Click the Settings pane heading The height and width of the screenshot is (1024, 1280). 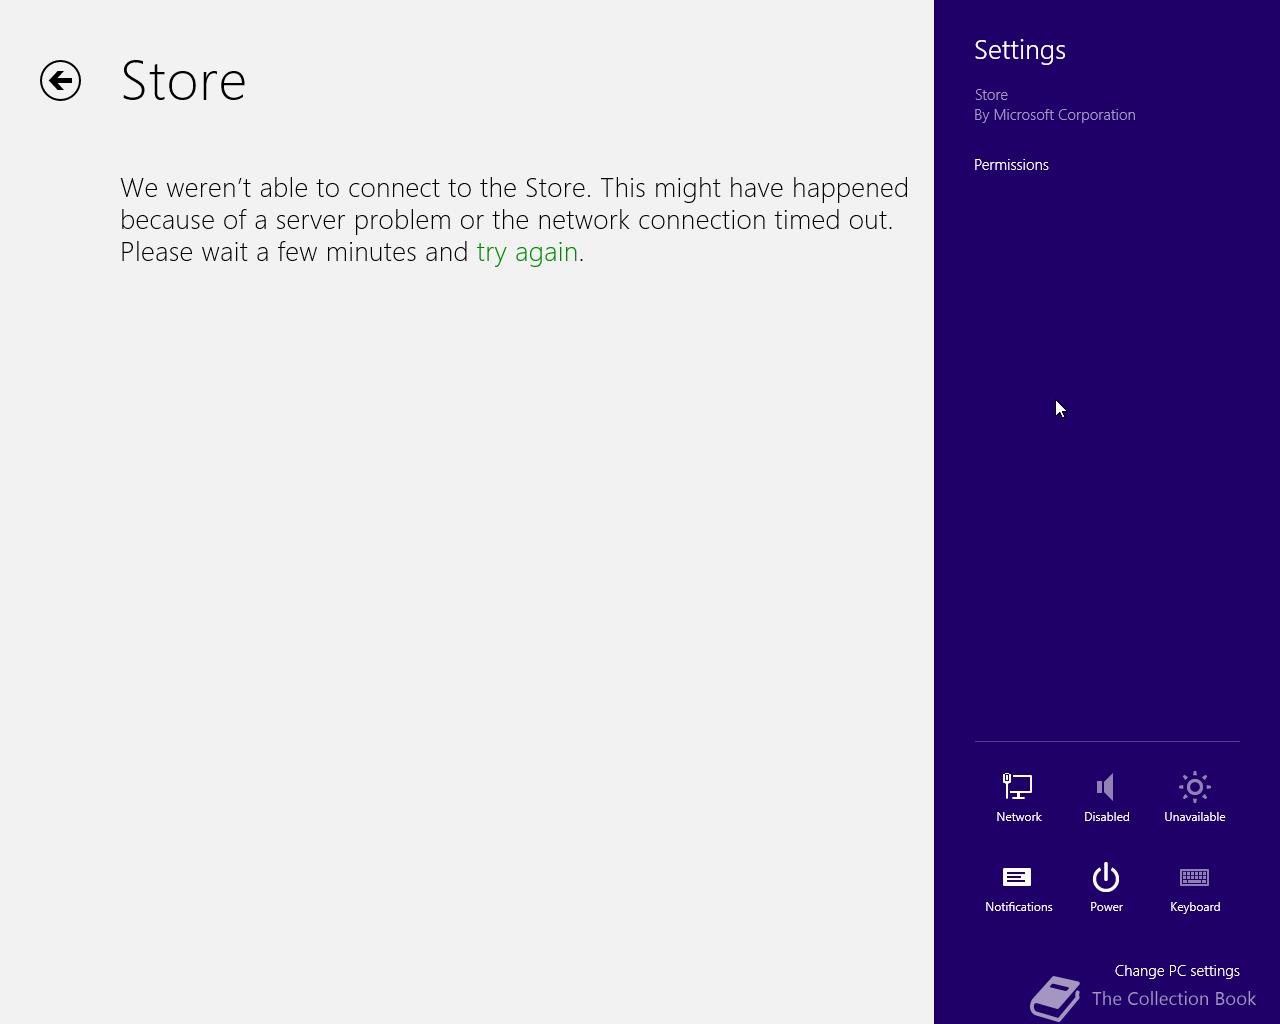click(1020, 50)
